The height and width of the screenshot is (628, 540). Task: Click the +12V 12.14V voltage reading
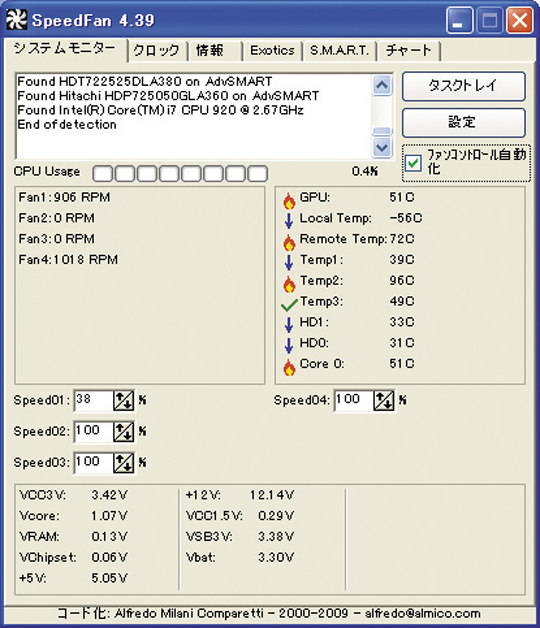240,495
